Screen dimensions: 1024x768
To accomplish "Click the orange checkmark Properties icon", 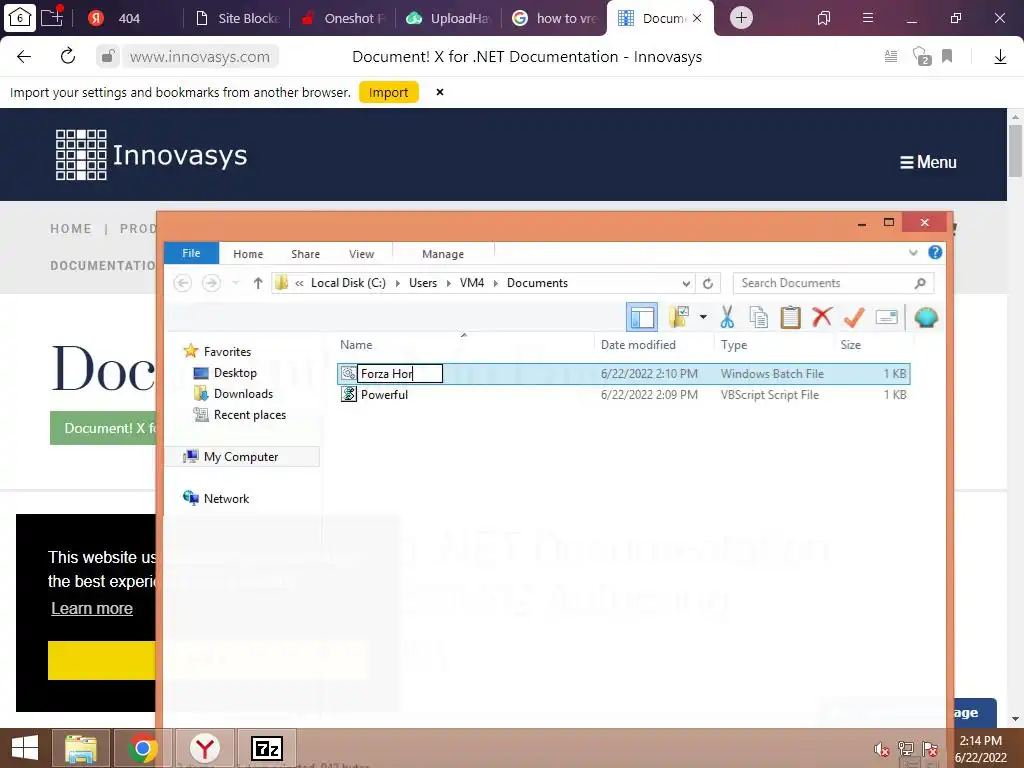I will point(854,317).
